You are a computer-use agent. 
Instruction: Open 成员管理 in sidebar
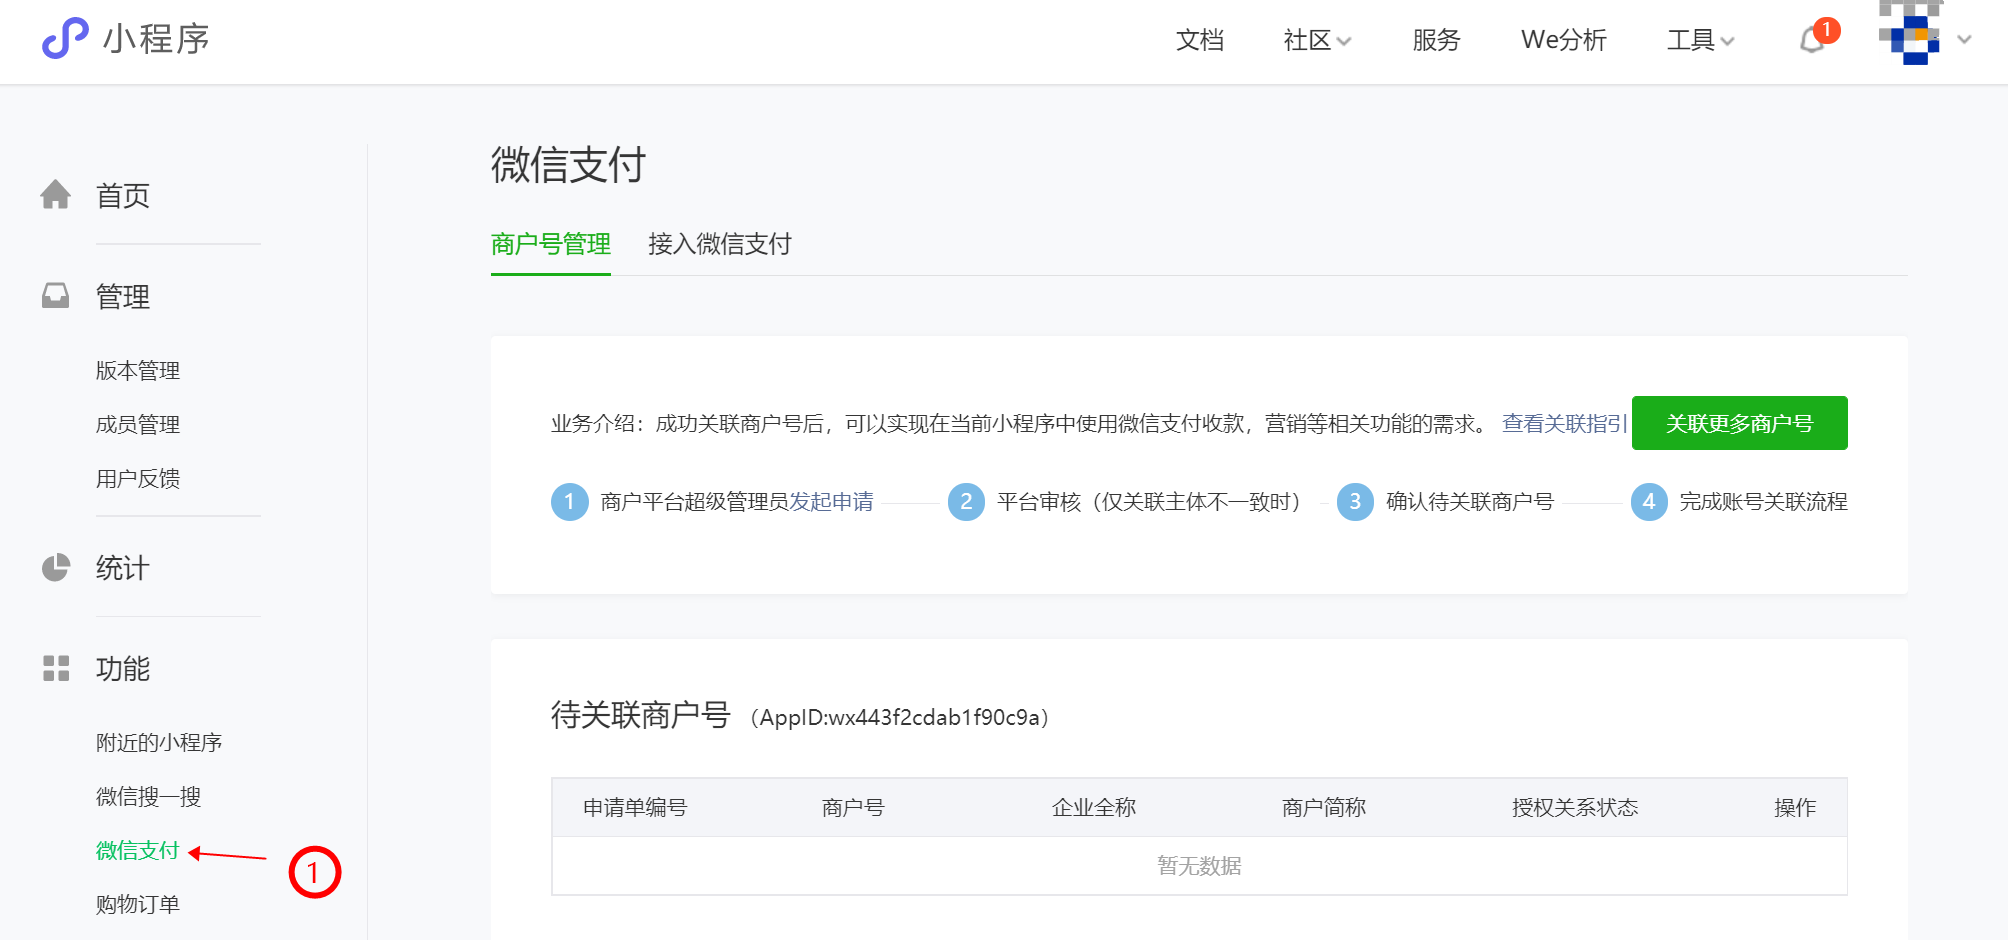(x=138, y=424)
